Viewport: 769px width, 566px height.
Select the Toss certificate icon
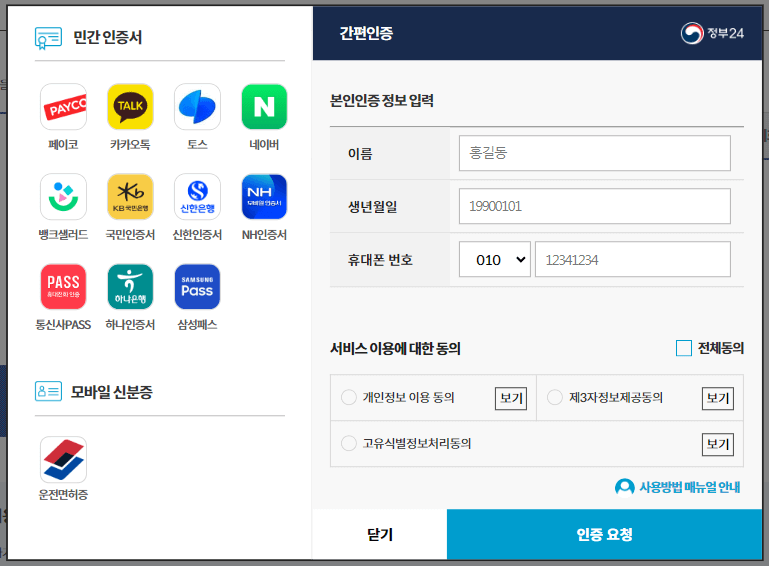tap(197, 106)
